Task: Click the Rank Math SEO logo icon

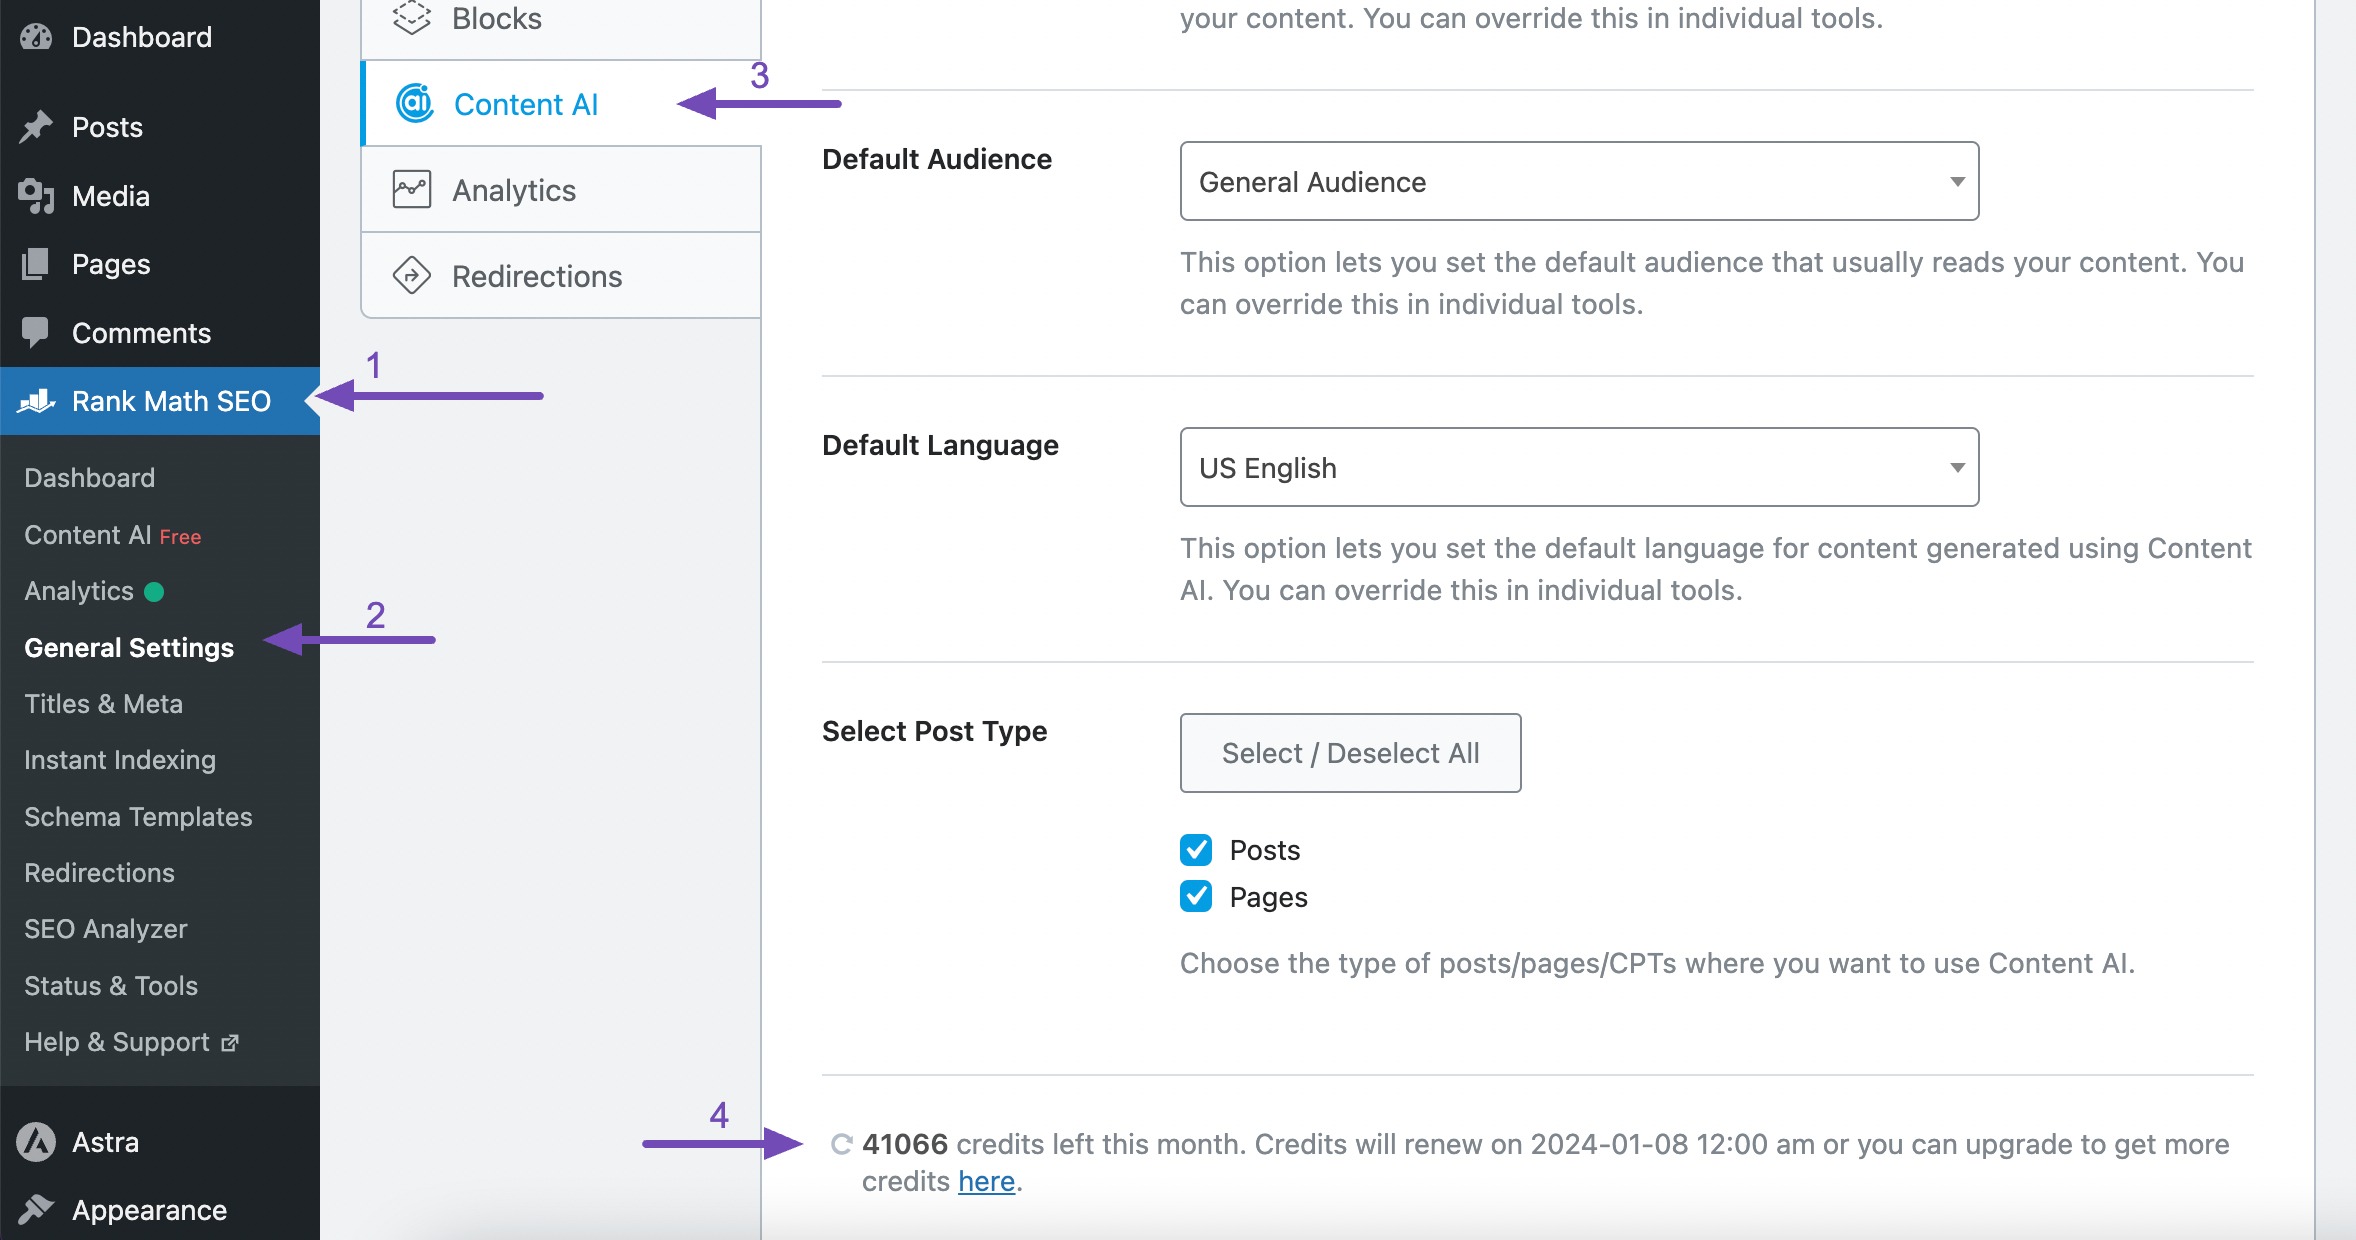Action: click(x=36, y=401)
